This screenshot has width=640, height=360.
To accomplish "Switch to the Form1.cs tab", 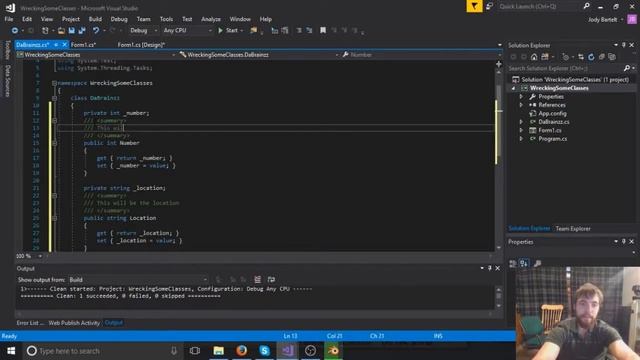I will click(83, 45).
